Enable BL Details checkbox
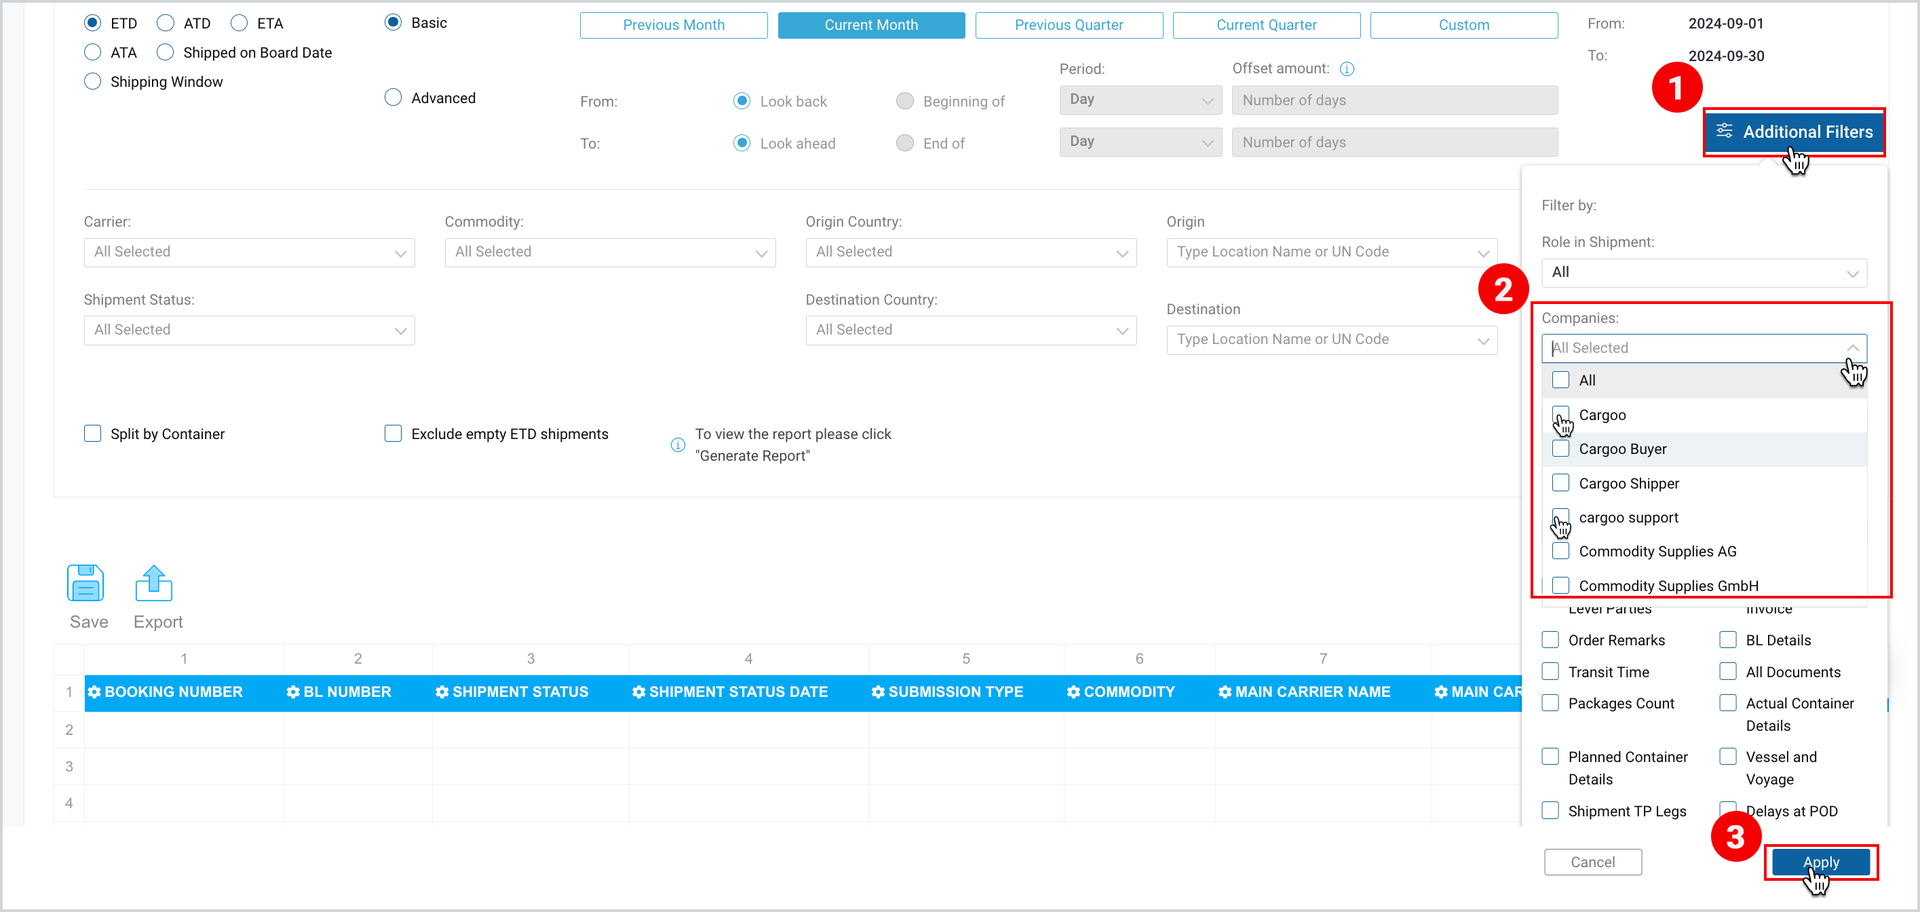 coord(1728,640)
